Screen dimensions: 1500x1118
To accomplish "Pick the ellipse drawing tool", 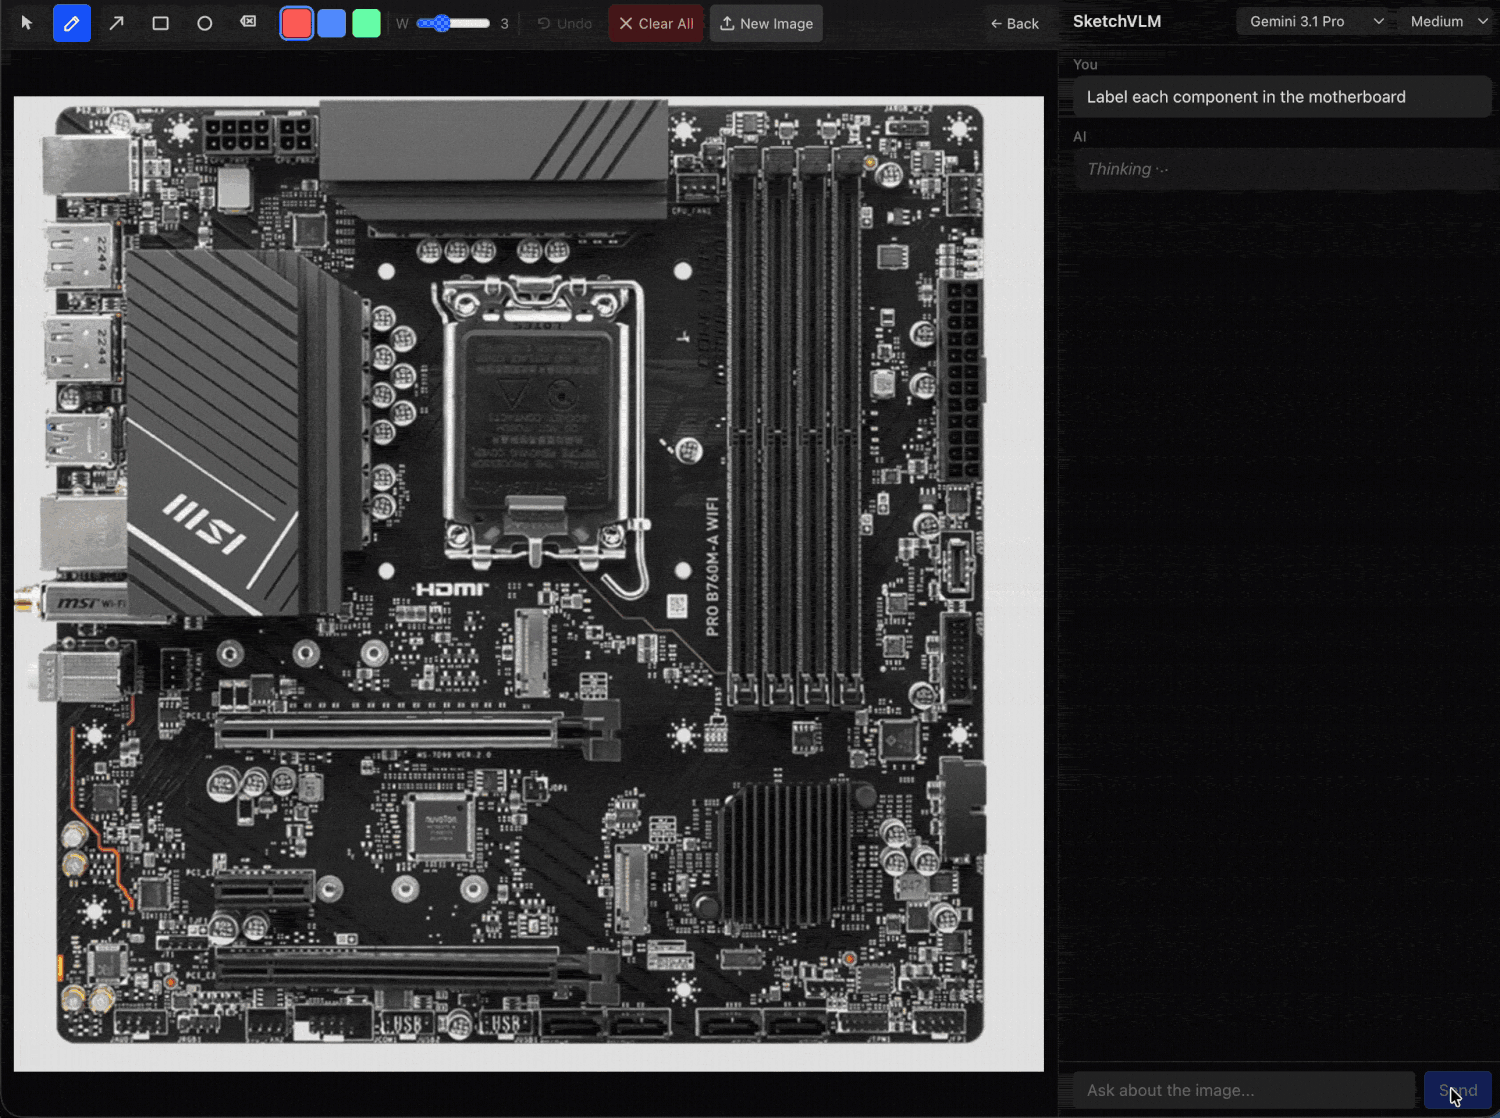I will (204, 22).
